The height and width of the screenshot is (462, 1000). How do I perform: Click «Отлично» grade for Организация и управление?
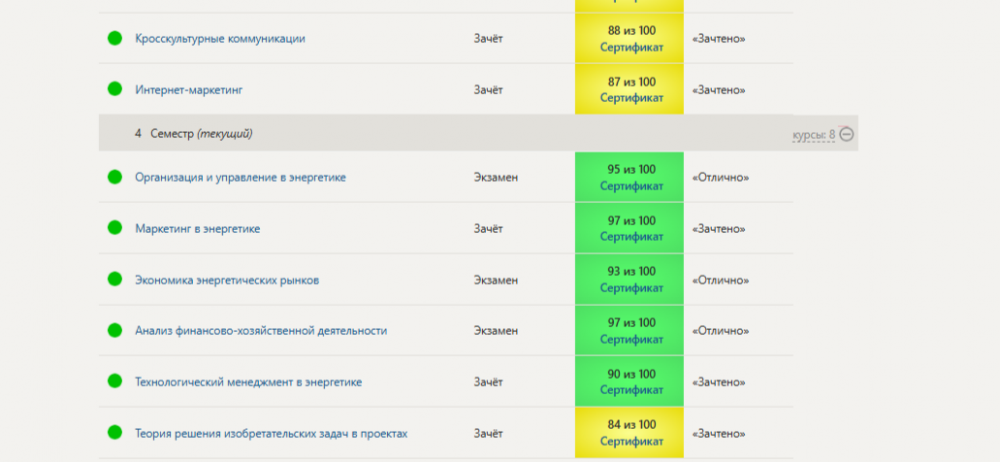pyautogui.click(x=721, y=177)
